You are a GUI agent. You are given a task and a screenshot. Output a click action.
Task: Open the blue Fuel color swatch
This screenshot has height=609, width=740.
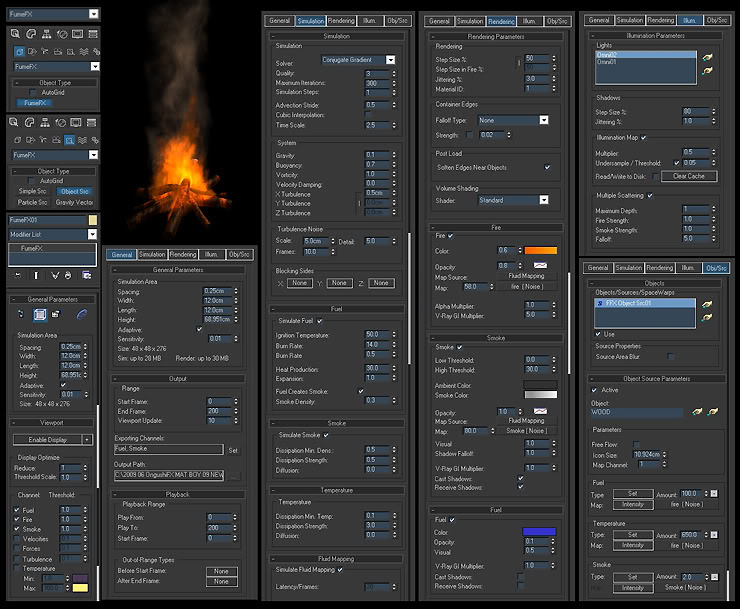[539, 532]
